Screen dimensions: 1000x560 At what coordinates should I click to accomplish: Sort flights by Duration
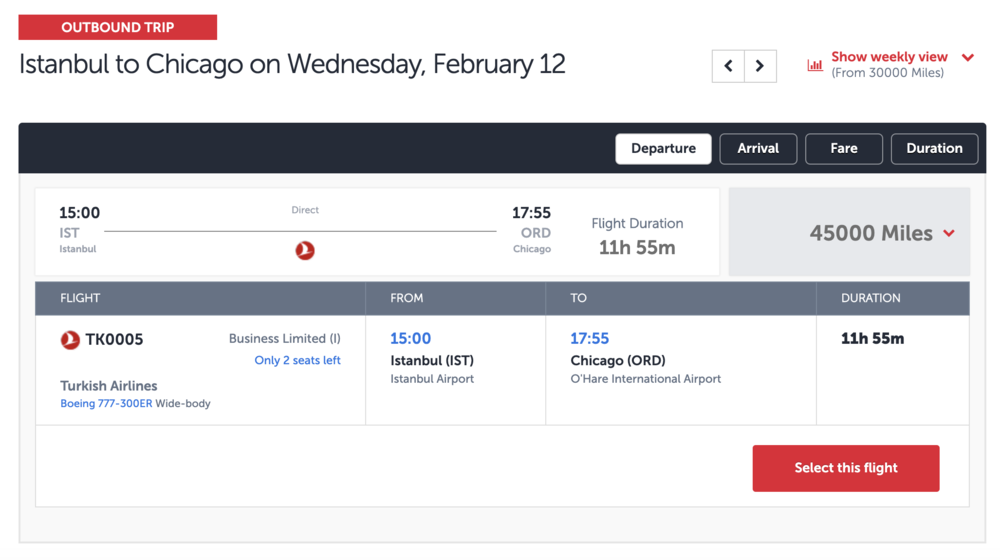tap(934, 148)
